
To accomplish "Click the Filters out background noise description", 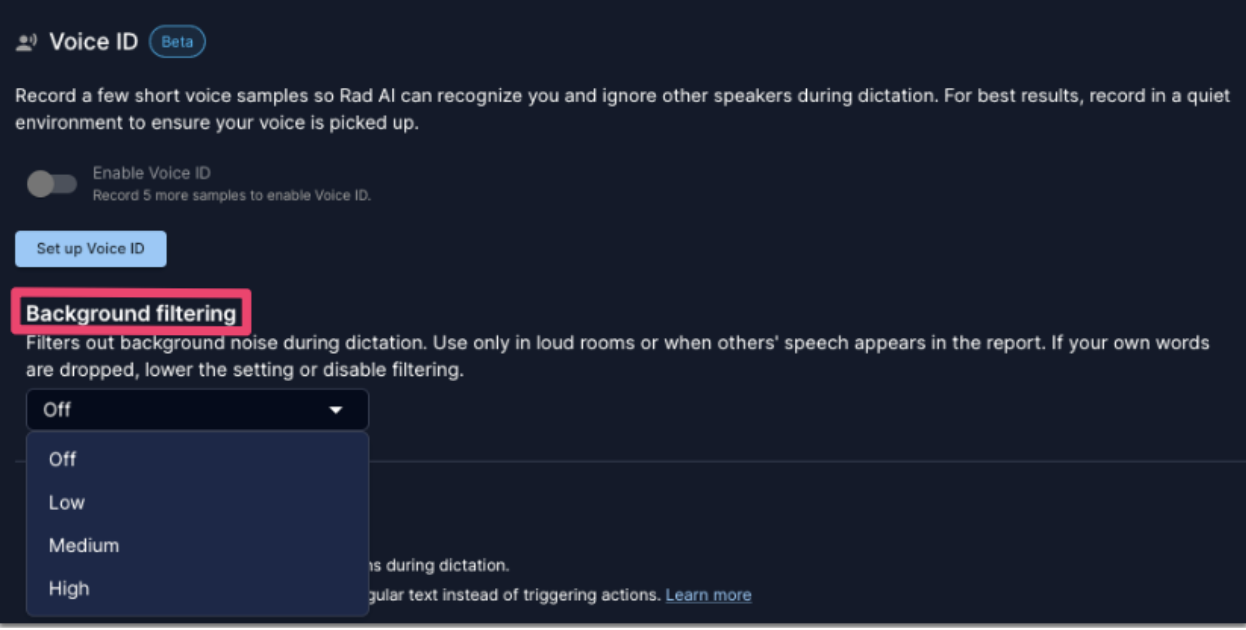I will [617, 356].
